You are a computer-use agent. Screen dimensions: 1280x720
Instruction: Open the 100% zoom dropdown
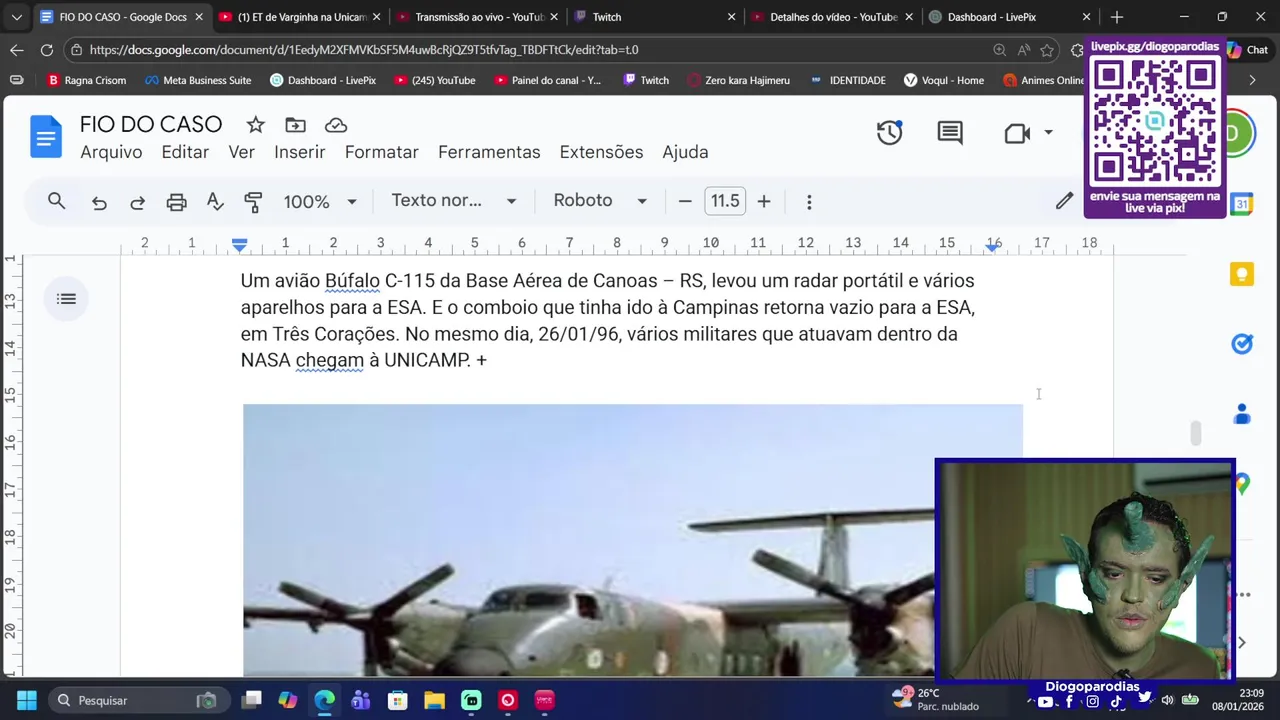(320, 202)
